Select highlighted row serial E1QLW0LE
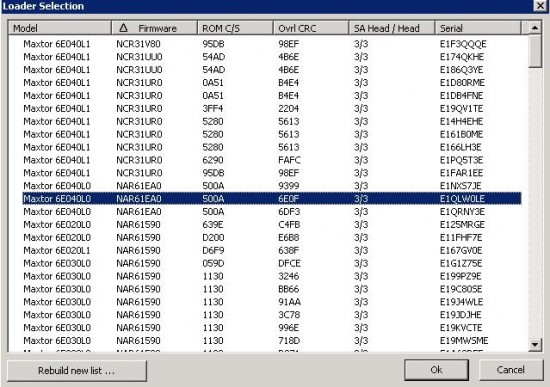This screenshot has height=387, width=550. (x=272, y=199)
